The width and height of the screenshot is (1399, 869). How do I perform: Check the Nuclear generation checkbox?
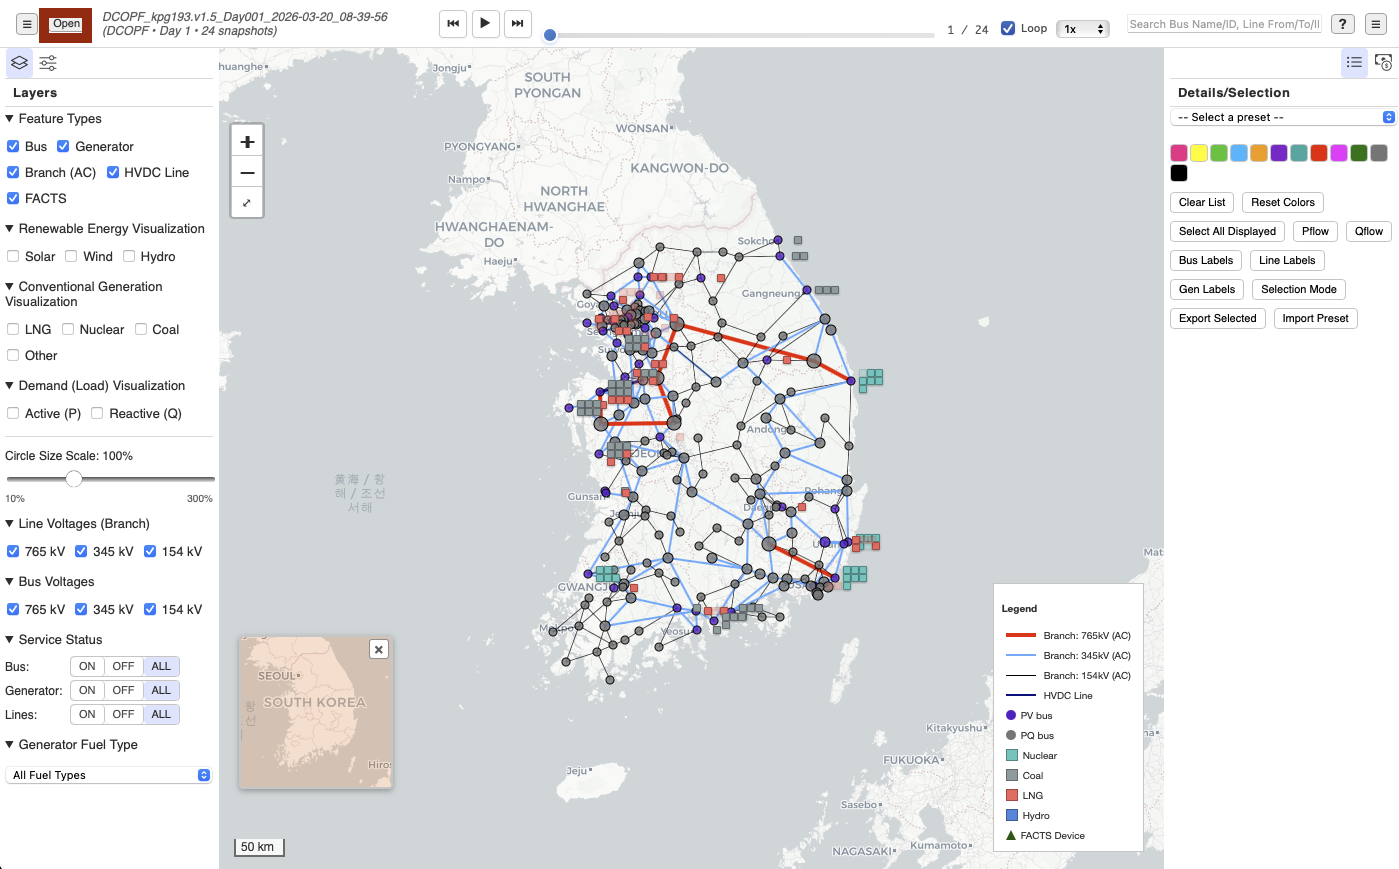(67, 329)
